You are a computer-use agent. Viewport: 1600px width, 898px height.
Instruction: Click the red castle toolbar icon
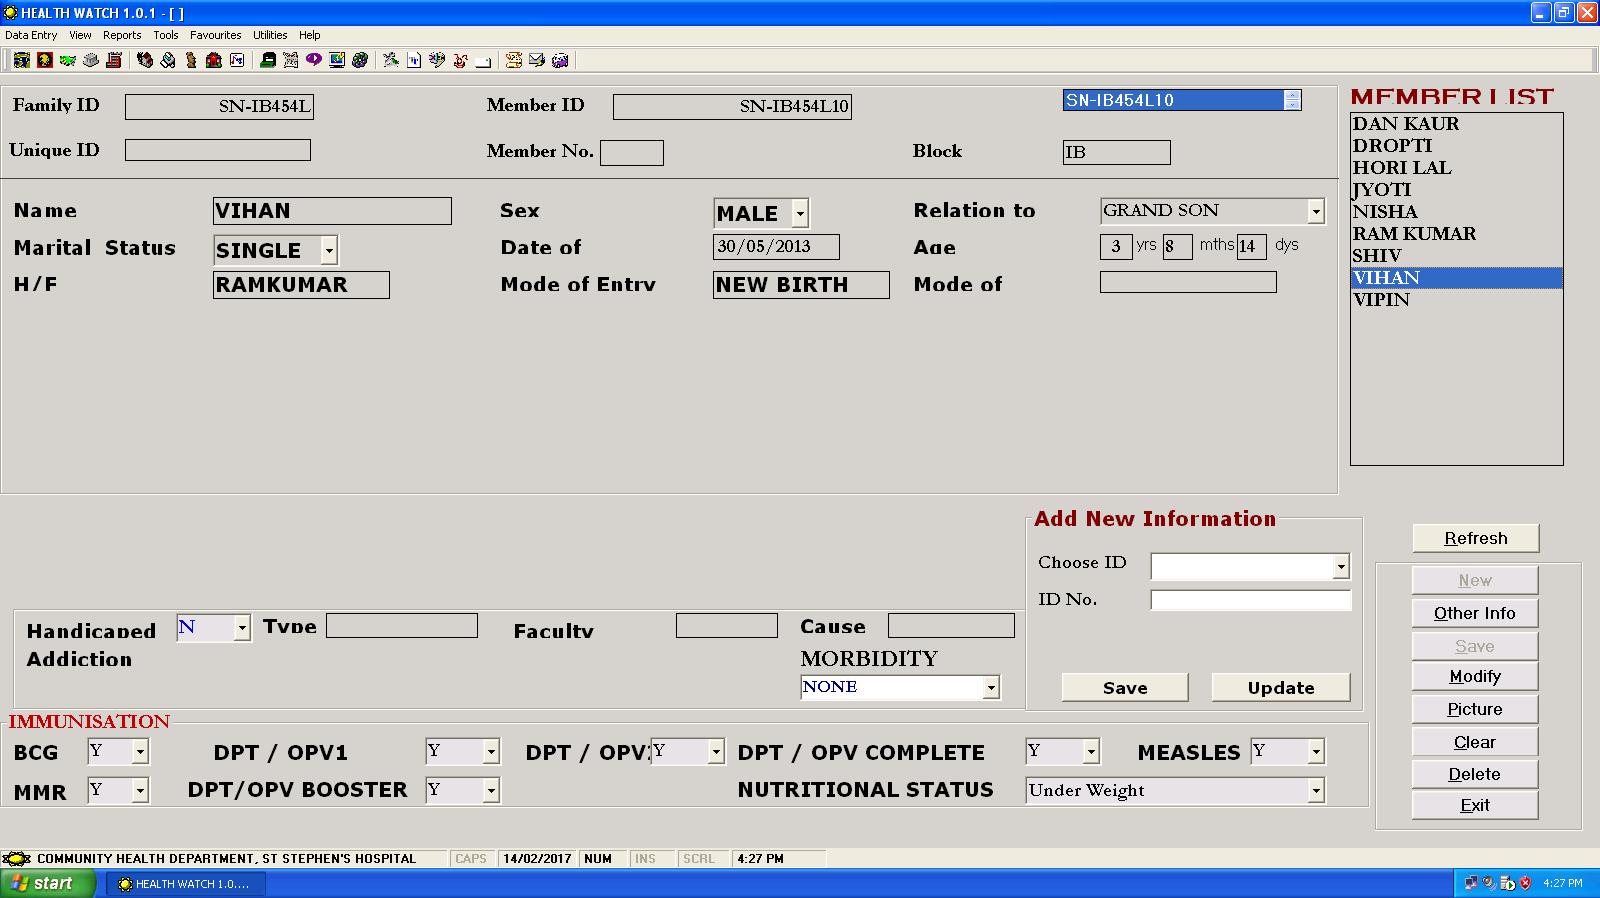[x=113, y=60]
